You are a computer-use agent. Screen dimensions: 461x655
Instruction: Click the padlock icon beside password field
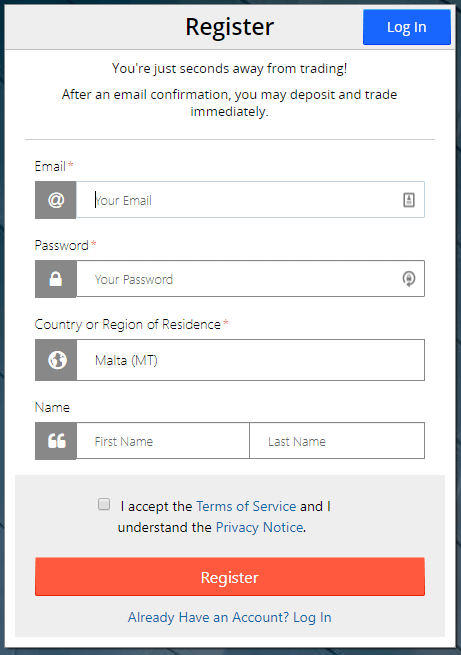pyautogui.click(x=56, y=279)
